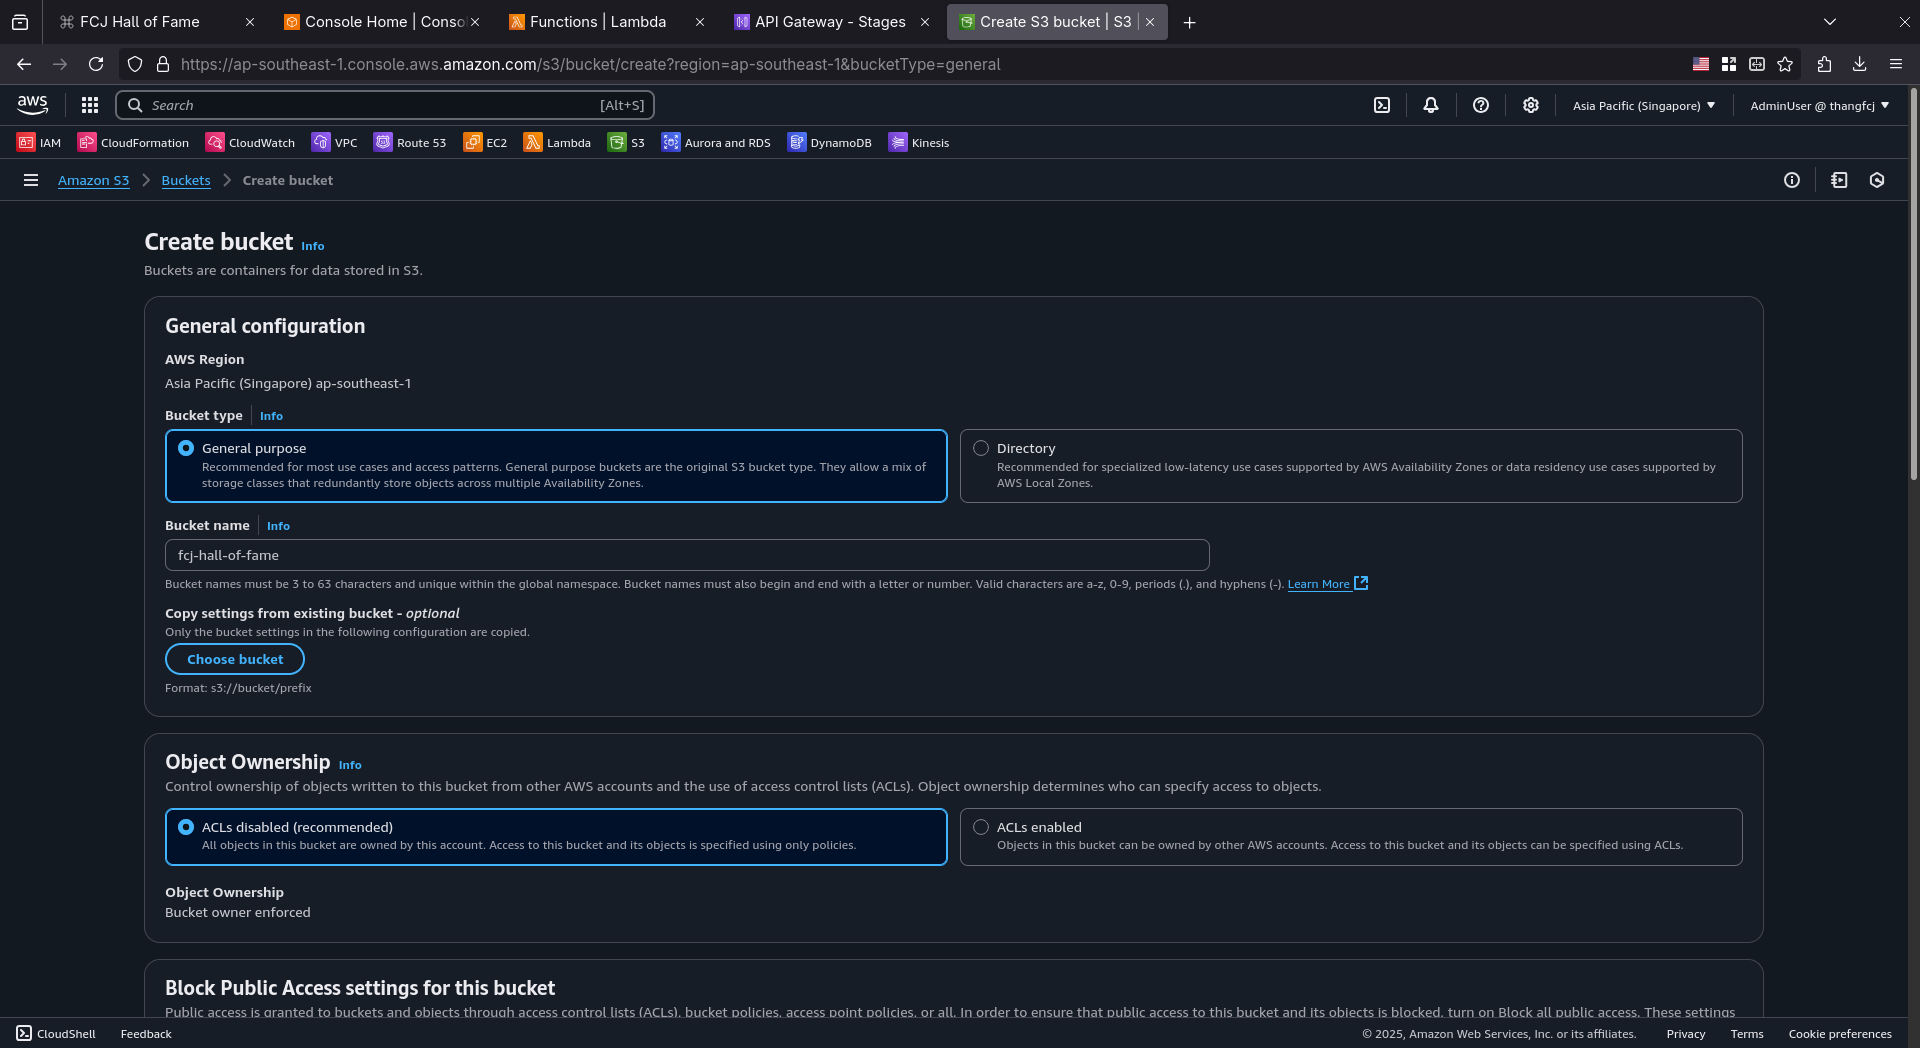The width and height of the screenshot is (1920, 1048).
Task: Open the AWS services grid menu
Action: point(90,105)
